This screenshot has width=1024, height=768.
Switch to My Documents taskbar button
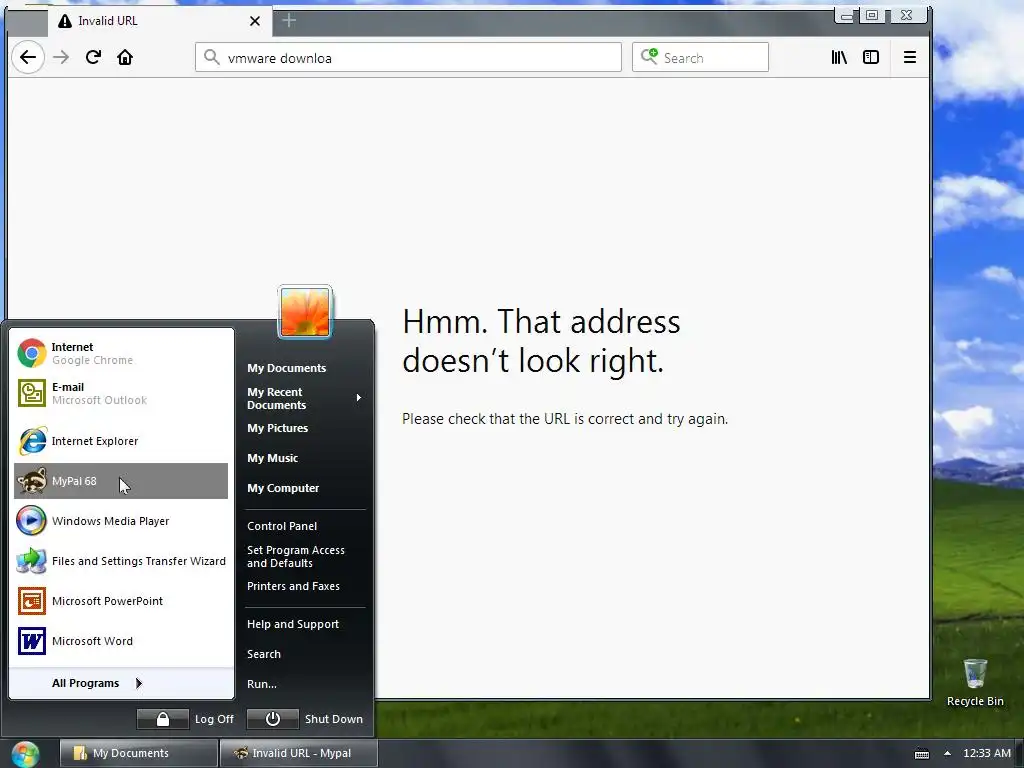[138, 753]
